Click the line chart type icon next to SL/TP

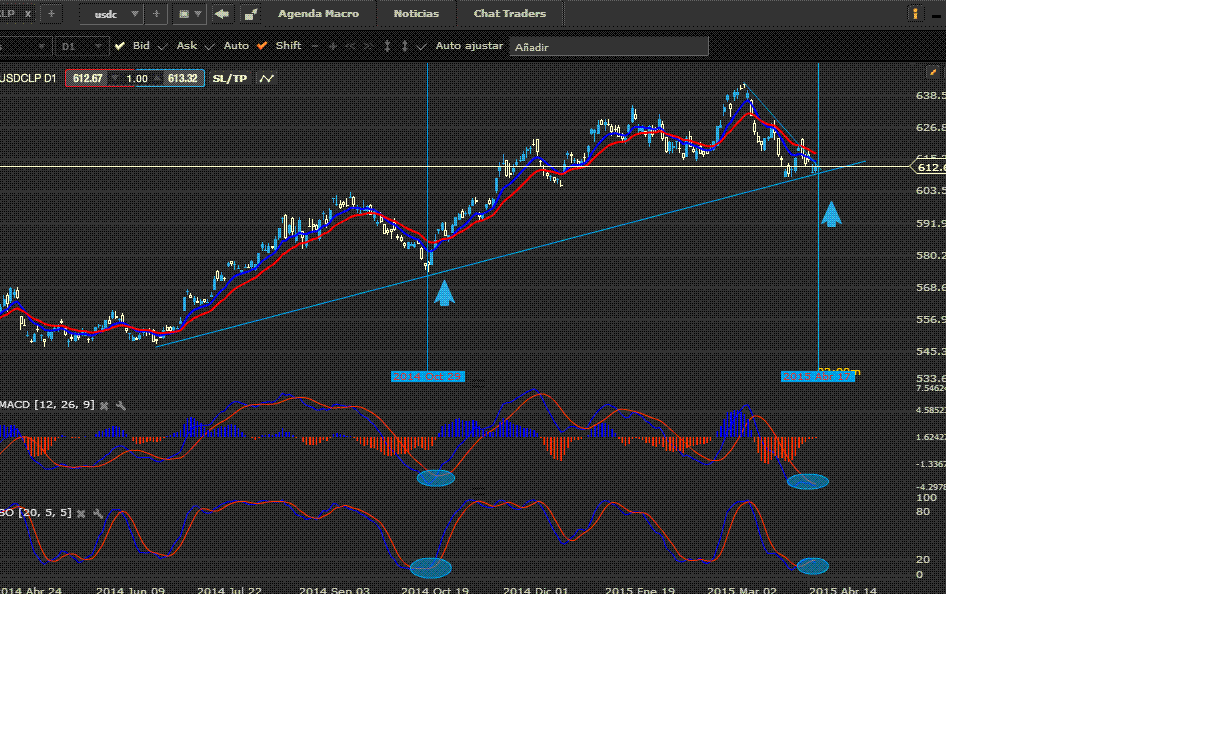(x=266, y=78)
